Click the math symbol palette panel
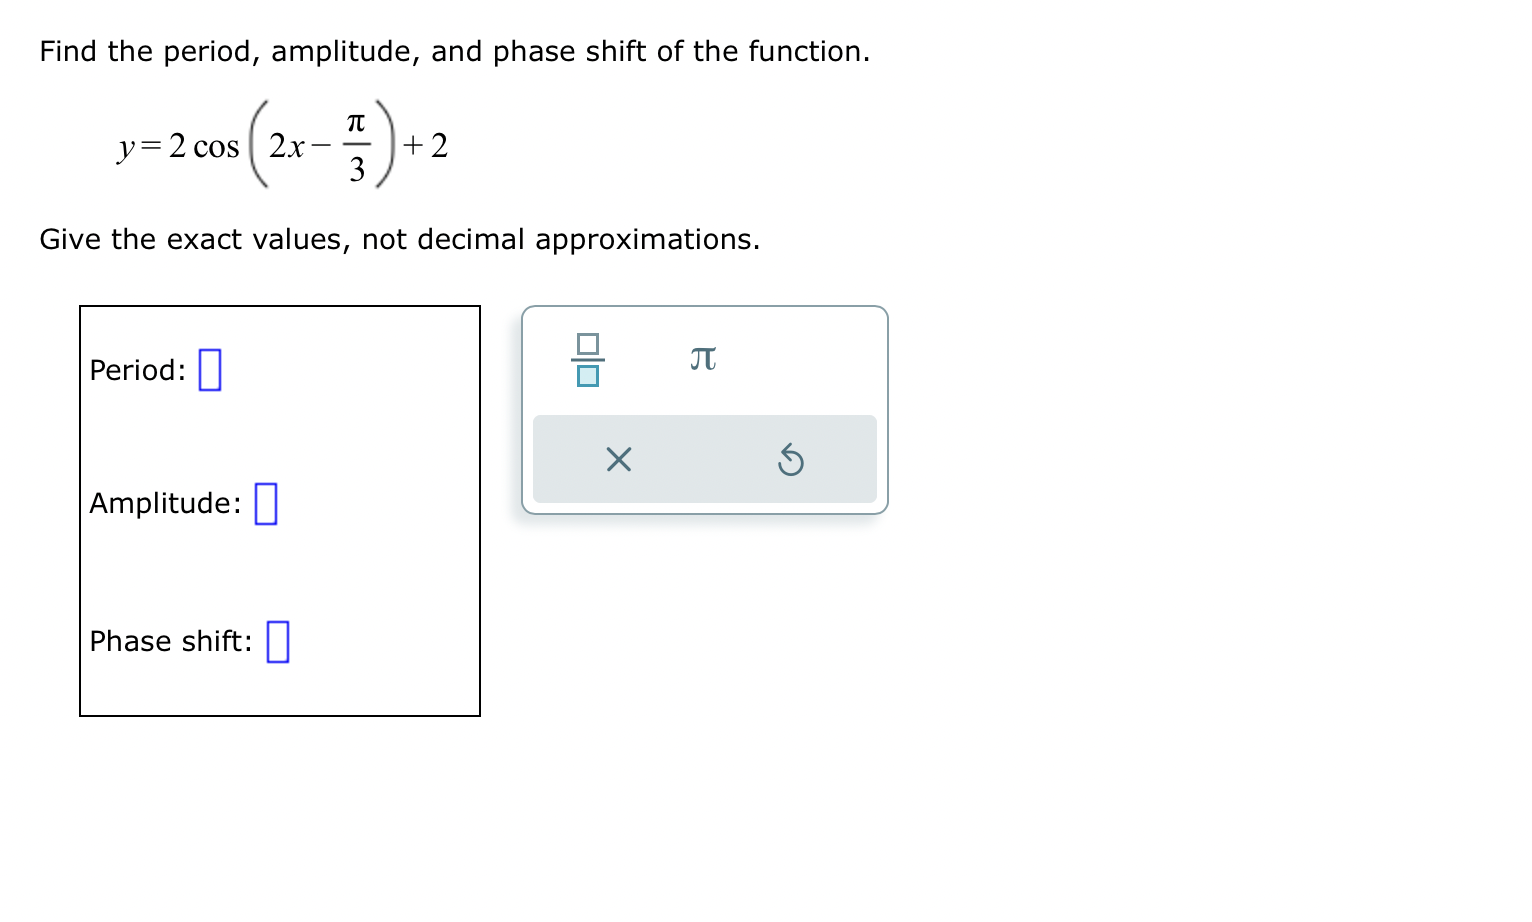Viewport: 1532px width, 922px height. pyautogui.click(x=703, y=408)
